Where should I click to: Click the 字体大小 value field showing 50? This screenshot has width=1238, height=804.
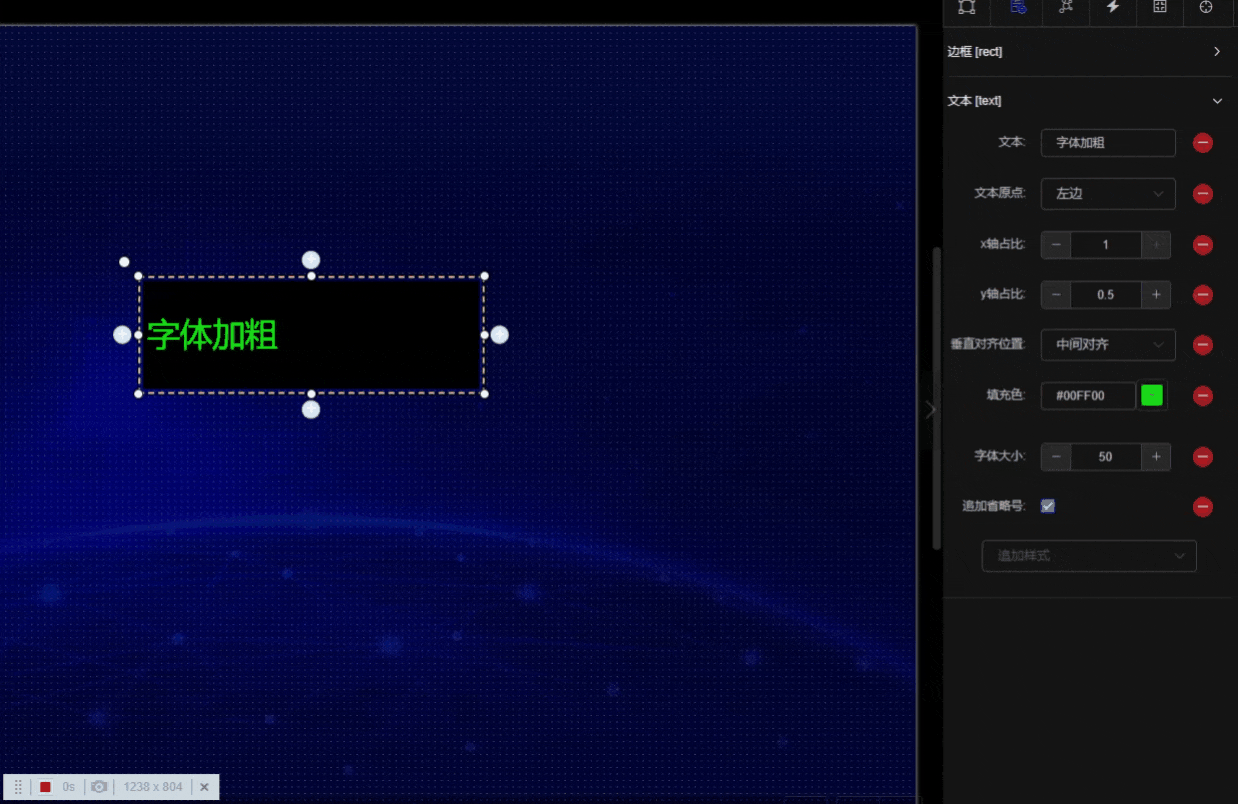pos(1106,457)
